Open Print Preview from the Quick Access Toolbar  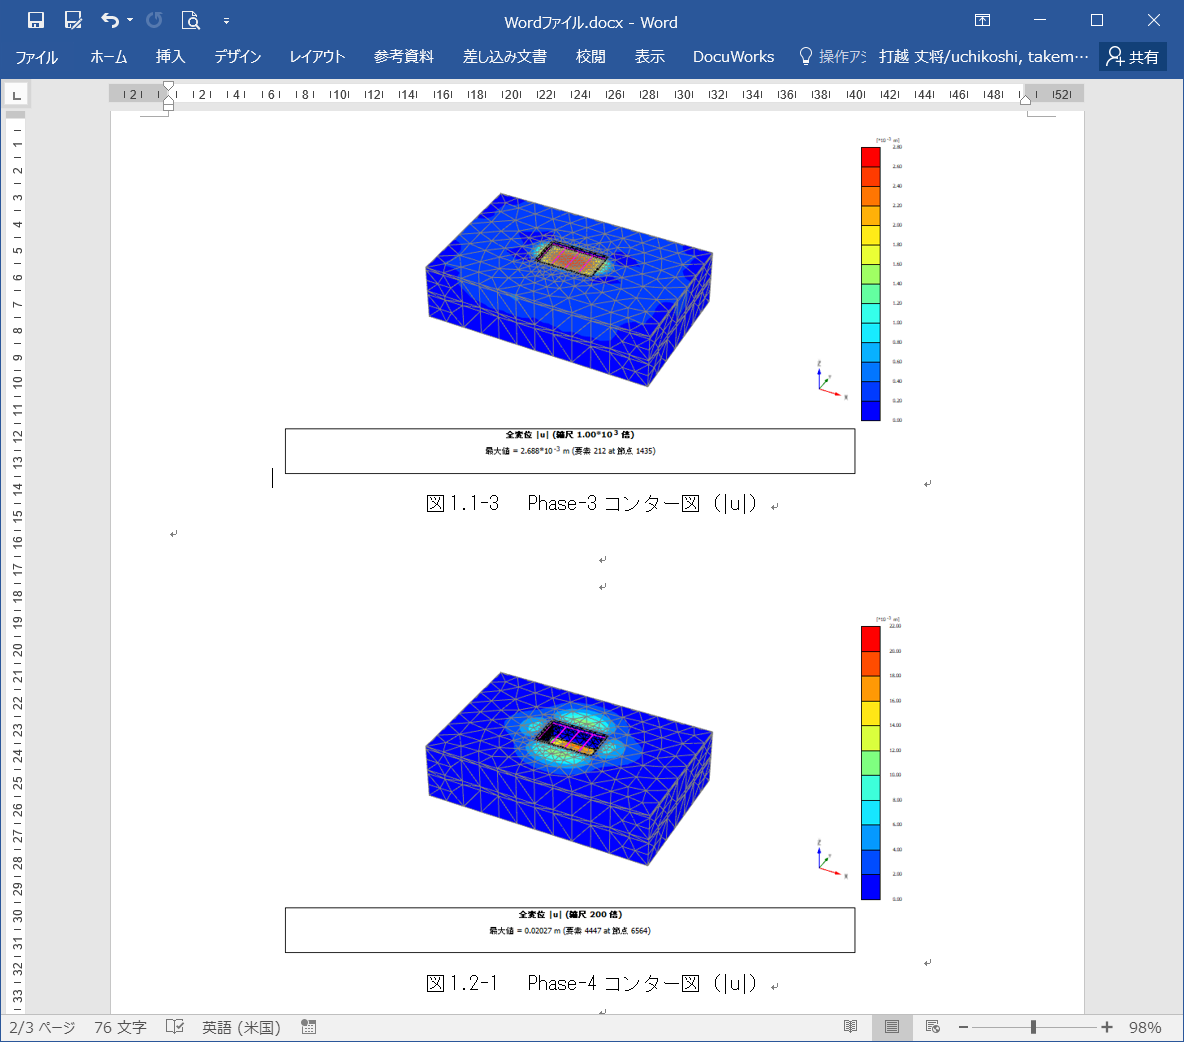(191, 21)
